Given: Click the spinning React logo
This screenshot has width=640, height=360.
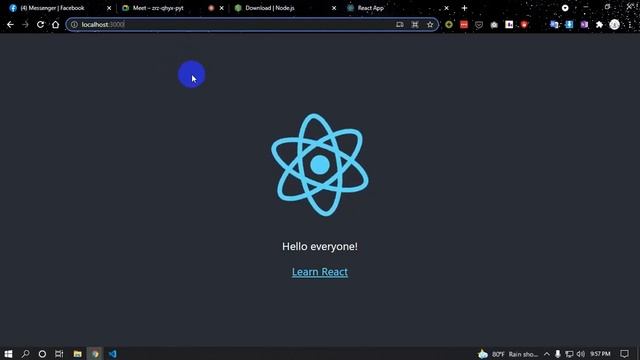Looking at the screenshot, I should 320,164.
